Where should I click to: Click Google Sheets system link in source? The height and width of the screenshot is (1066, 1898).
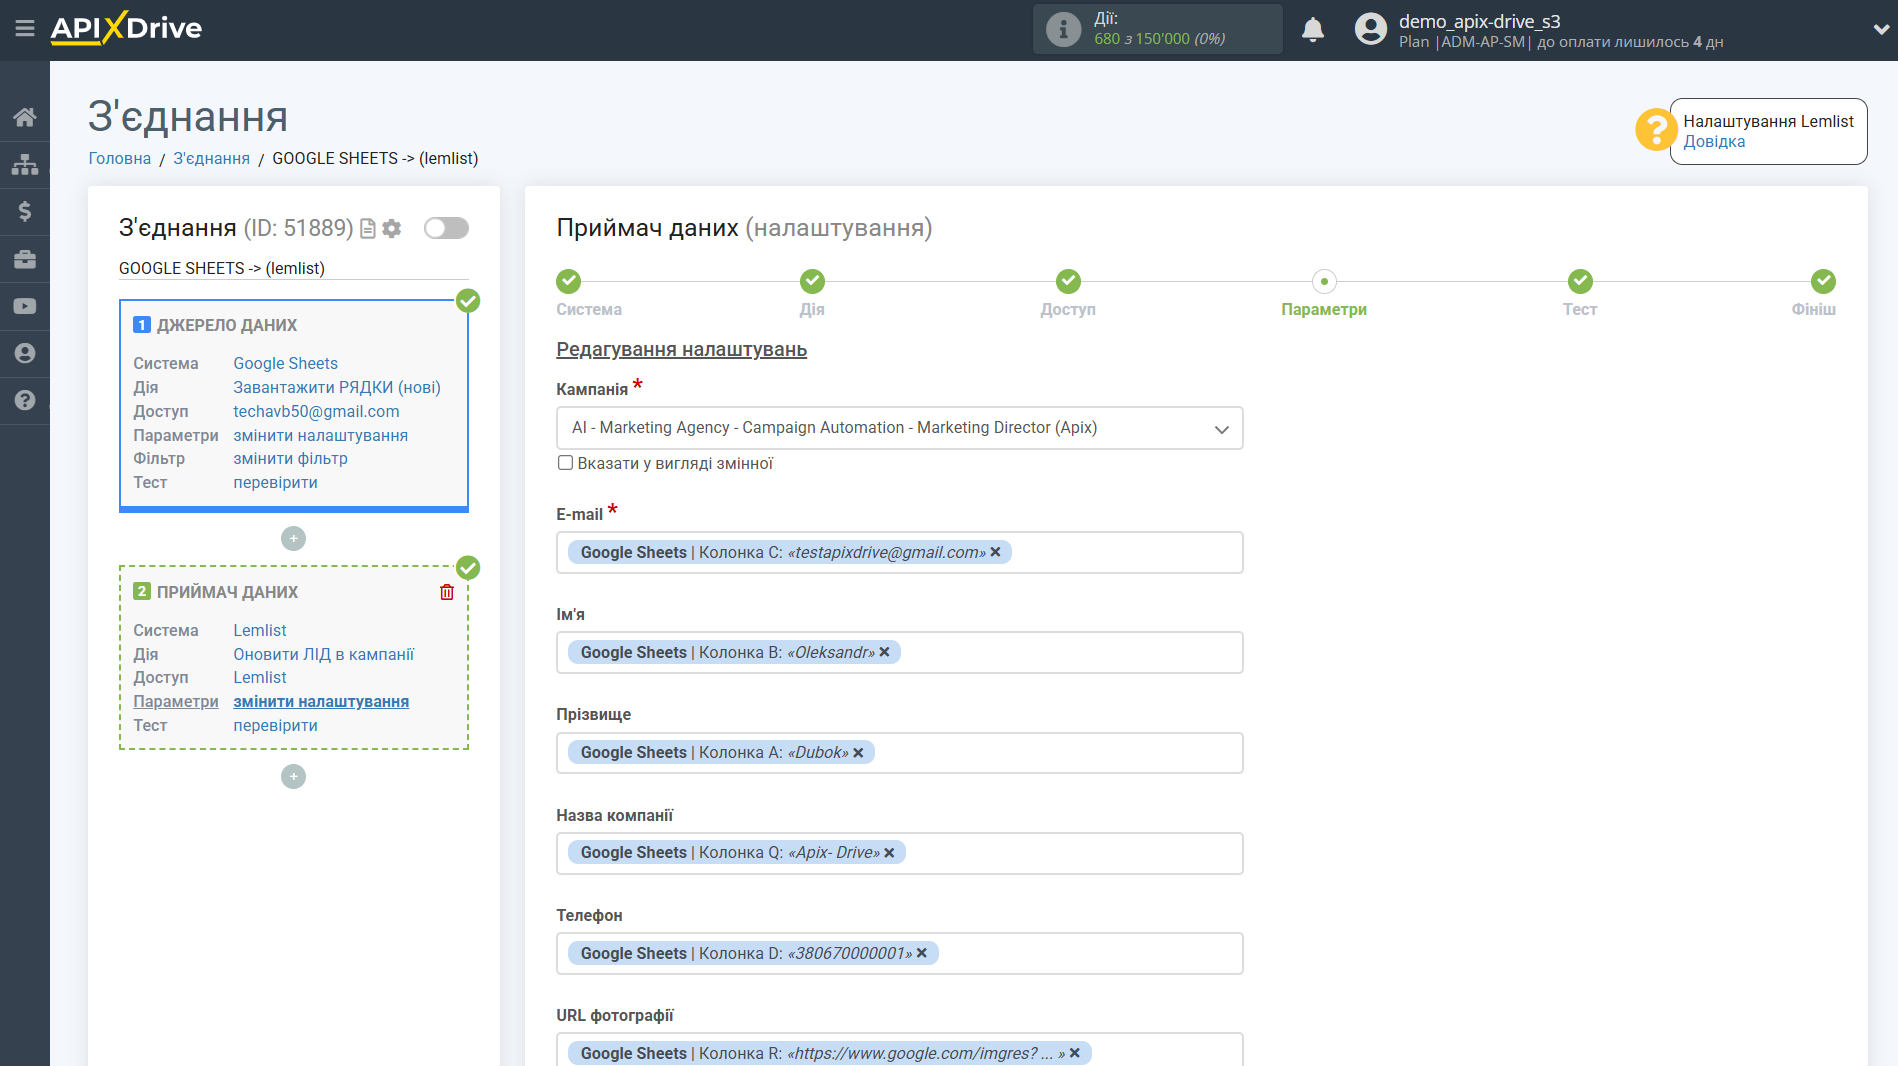tap(286, 363)
